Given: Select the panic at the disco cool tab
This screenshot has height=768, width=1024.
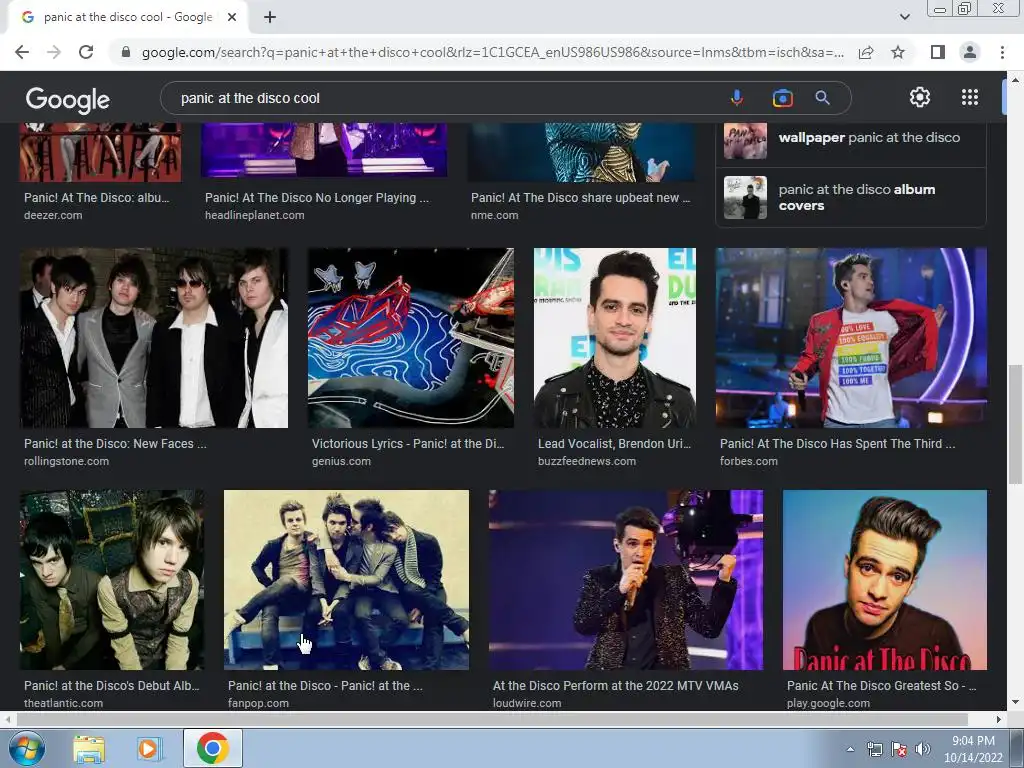Looking at the screenshot, I should (x=127, y=17).
